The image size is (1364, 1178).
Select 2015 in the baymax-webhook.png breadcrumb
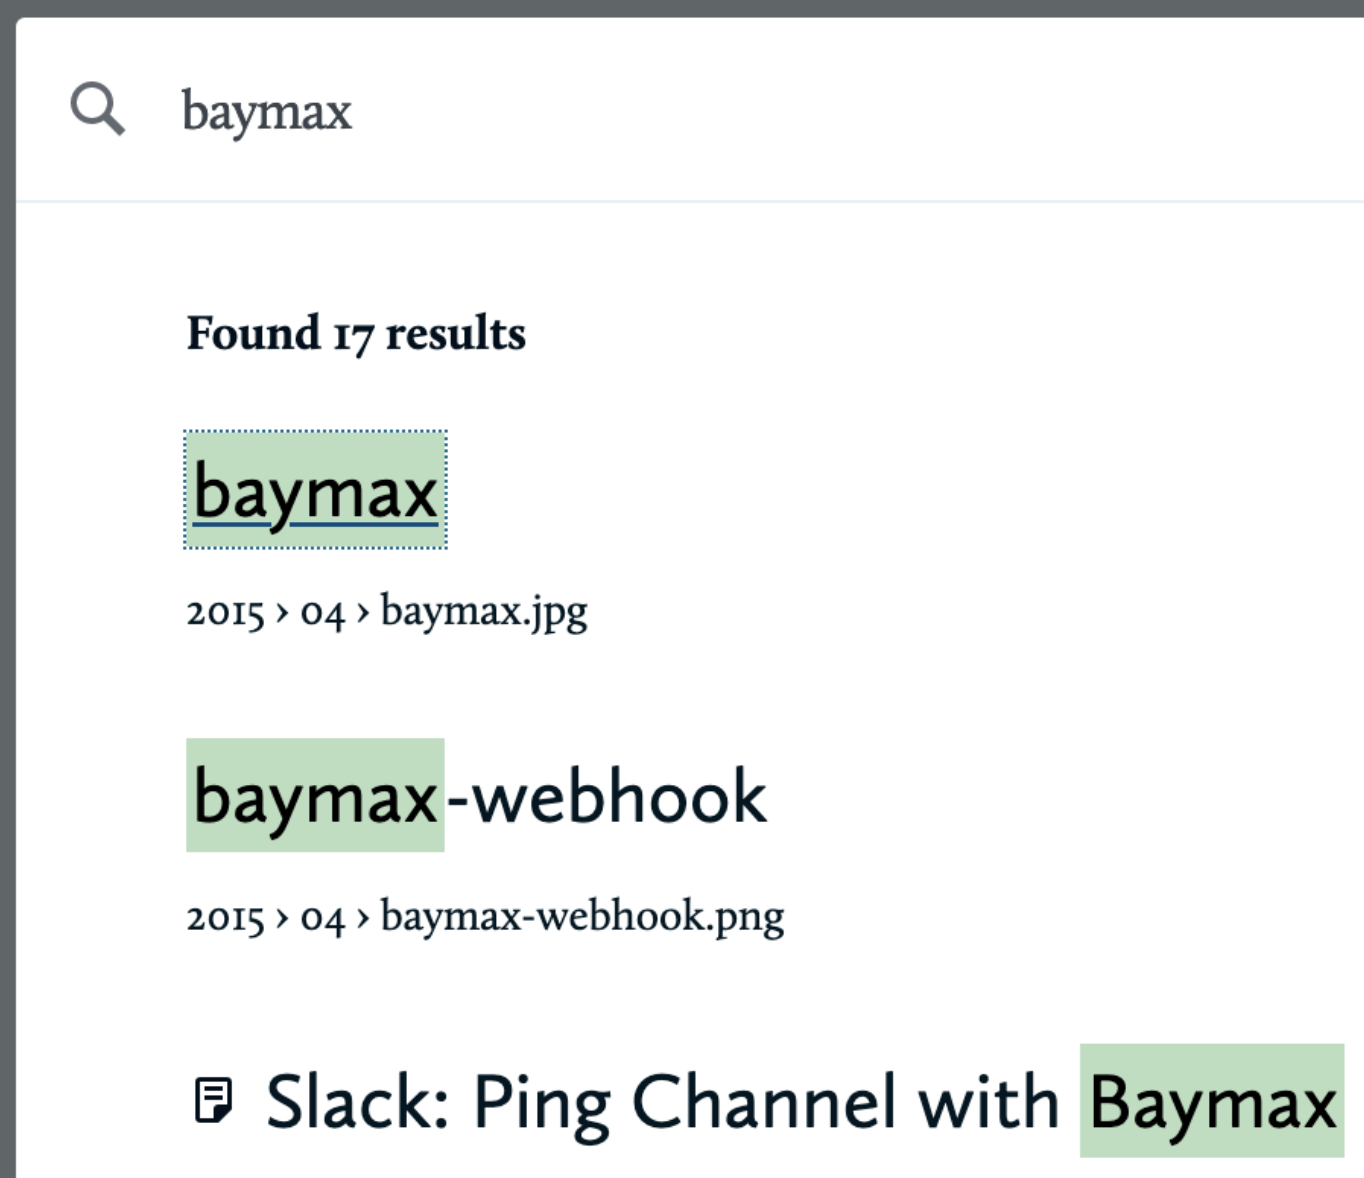(226, 917)
